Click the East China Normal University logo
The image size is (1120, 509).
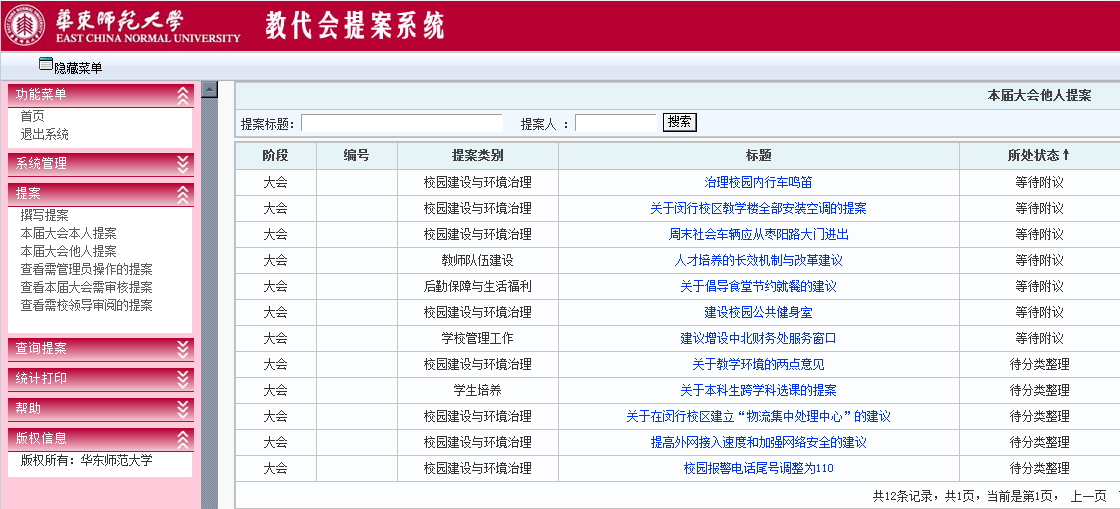(24, 25)
